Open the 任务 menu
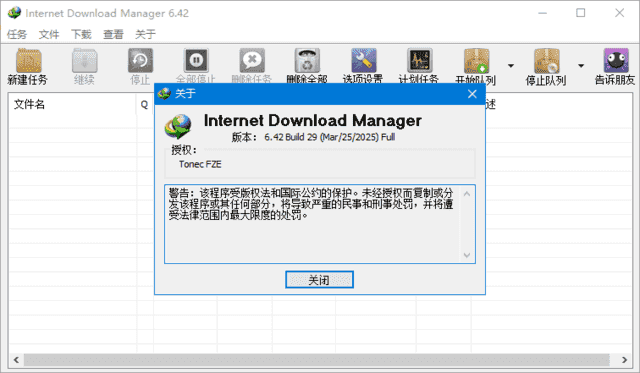This screenshot has height=373, width=640. [17, 34]
